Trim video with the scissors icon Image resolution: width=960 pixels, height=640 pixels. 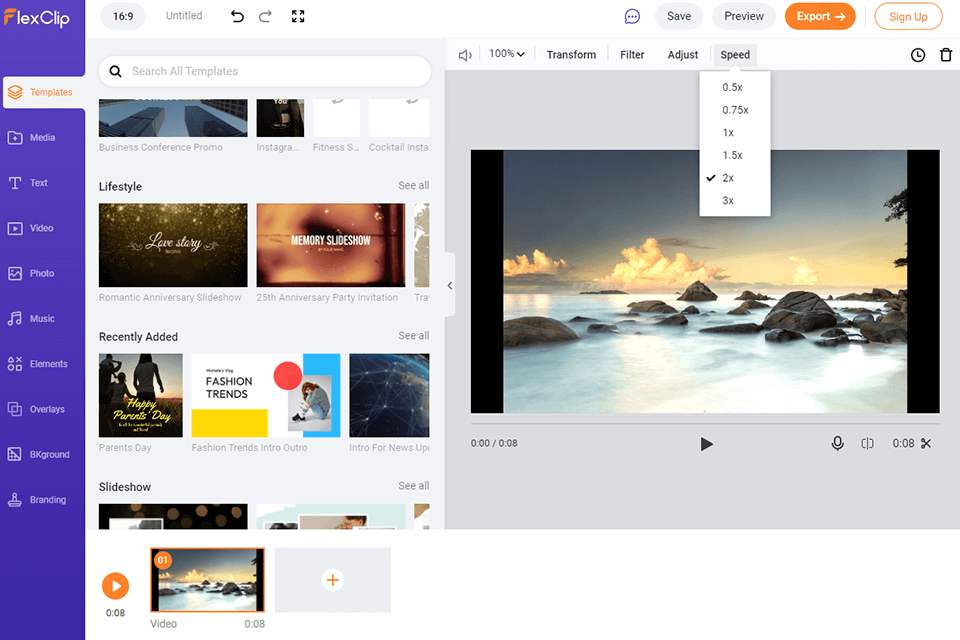(x=926, y=443)
